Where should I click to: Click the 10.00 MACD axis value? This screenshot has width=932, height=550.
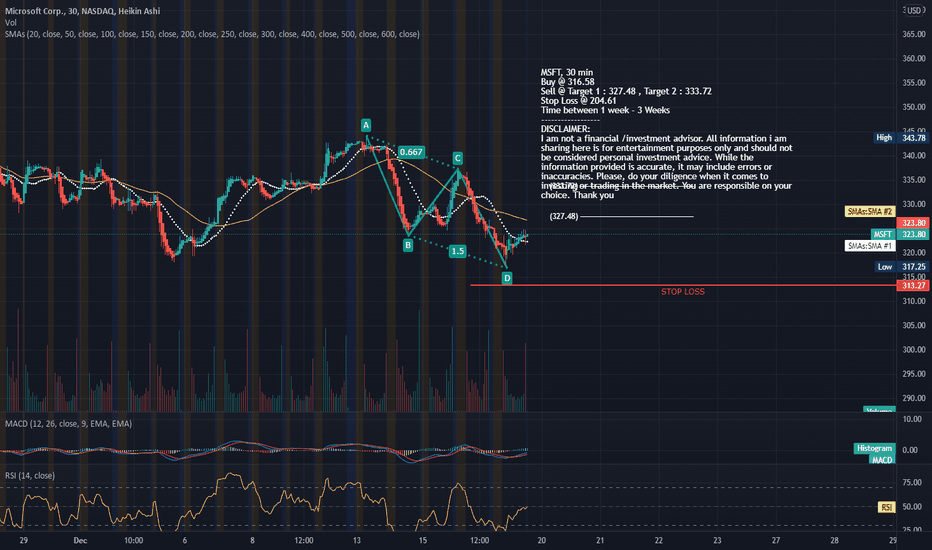click(912, 419)
